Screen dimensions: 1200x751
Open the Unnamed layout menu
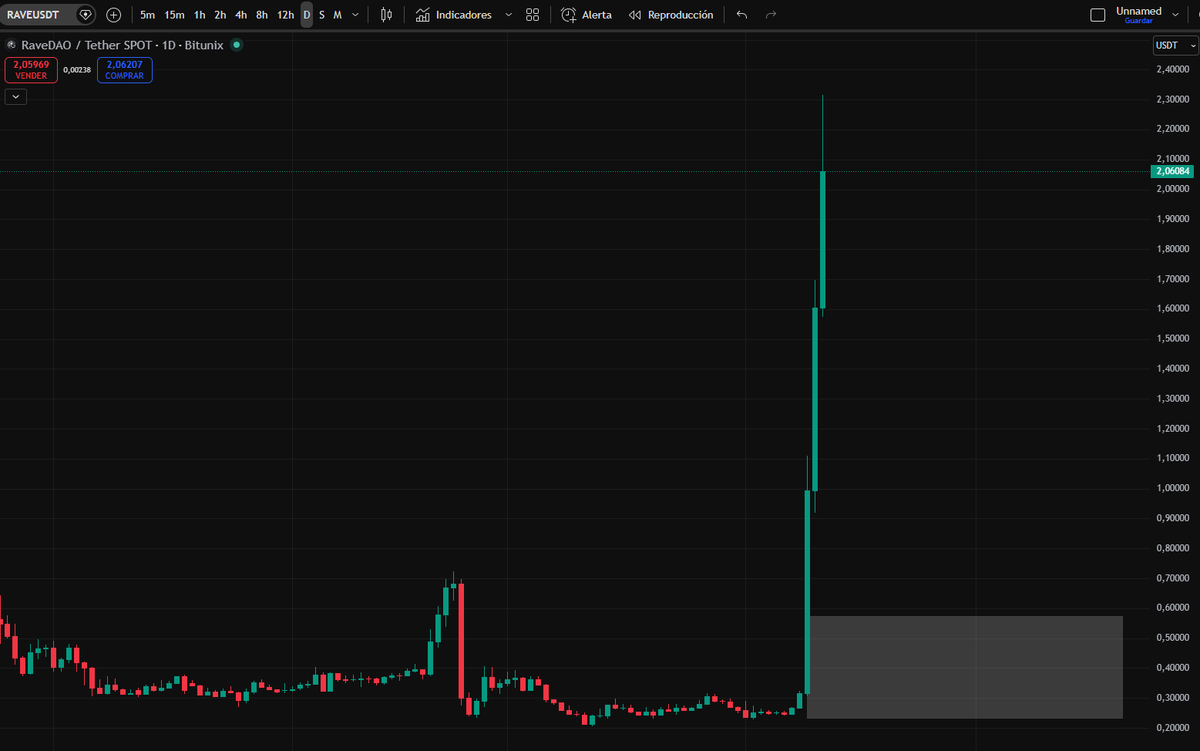click(1138, 11)
